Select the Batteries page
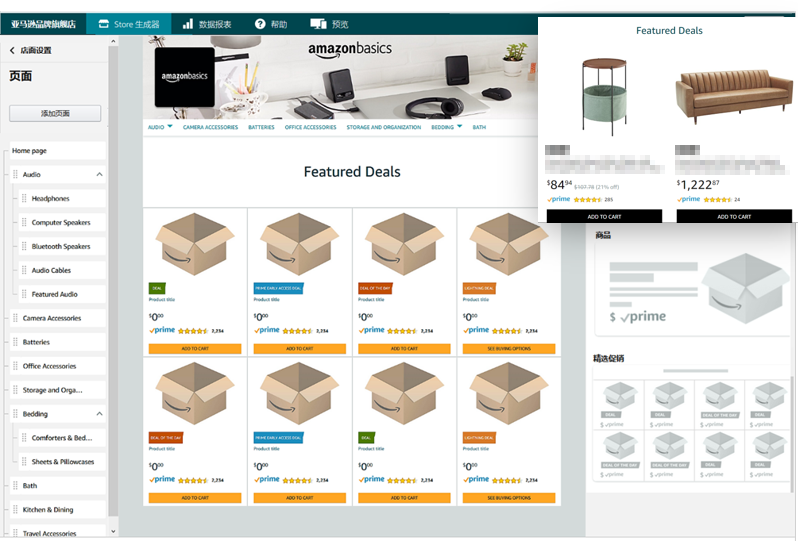 [x=58, y=342]
